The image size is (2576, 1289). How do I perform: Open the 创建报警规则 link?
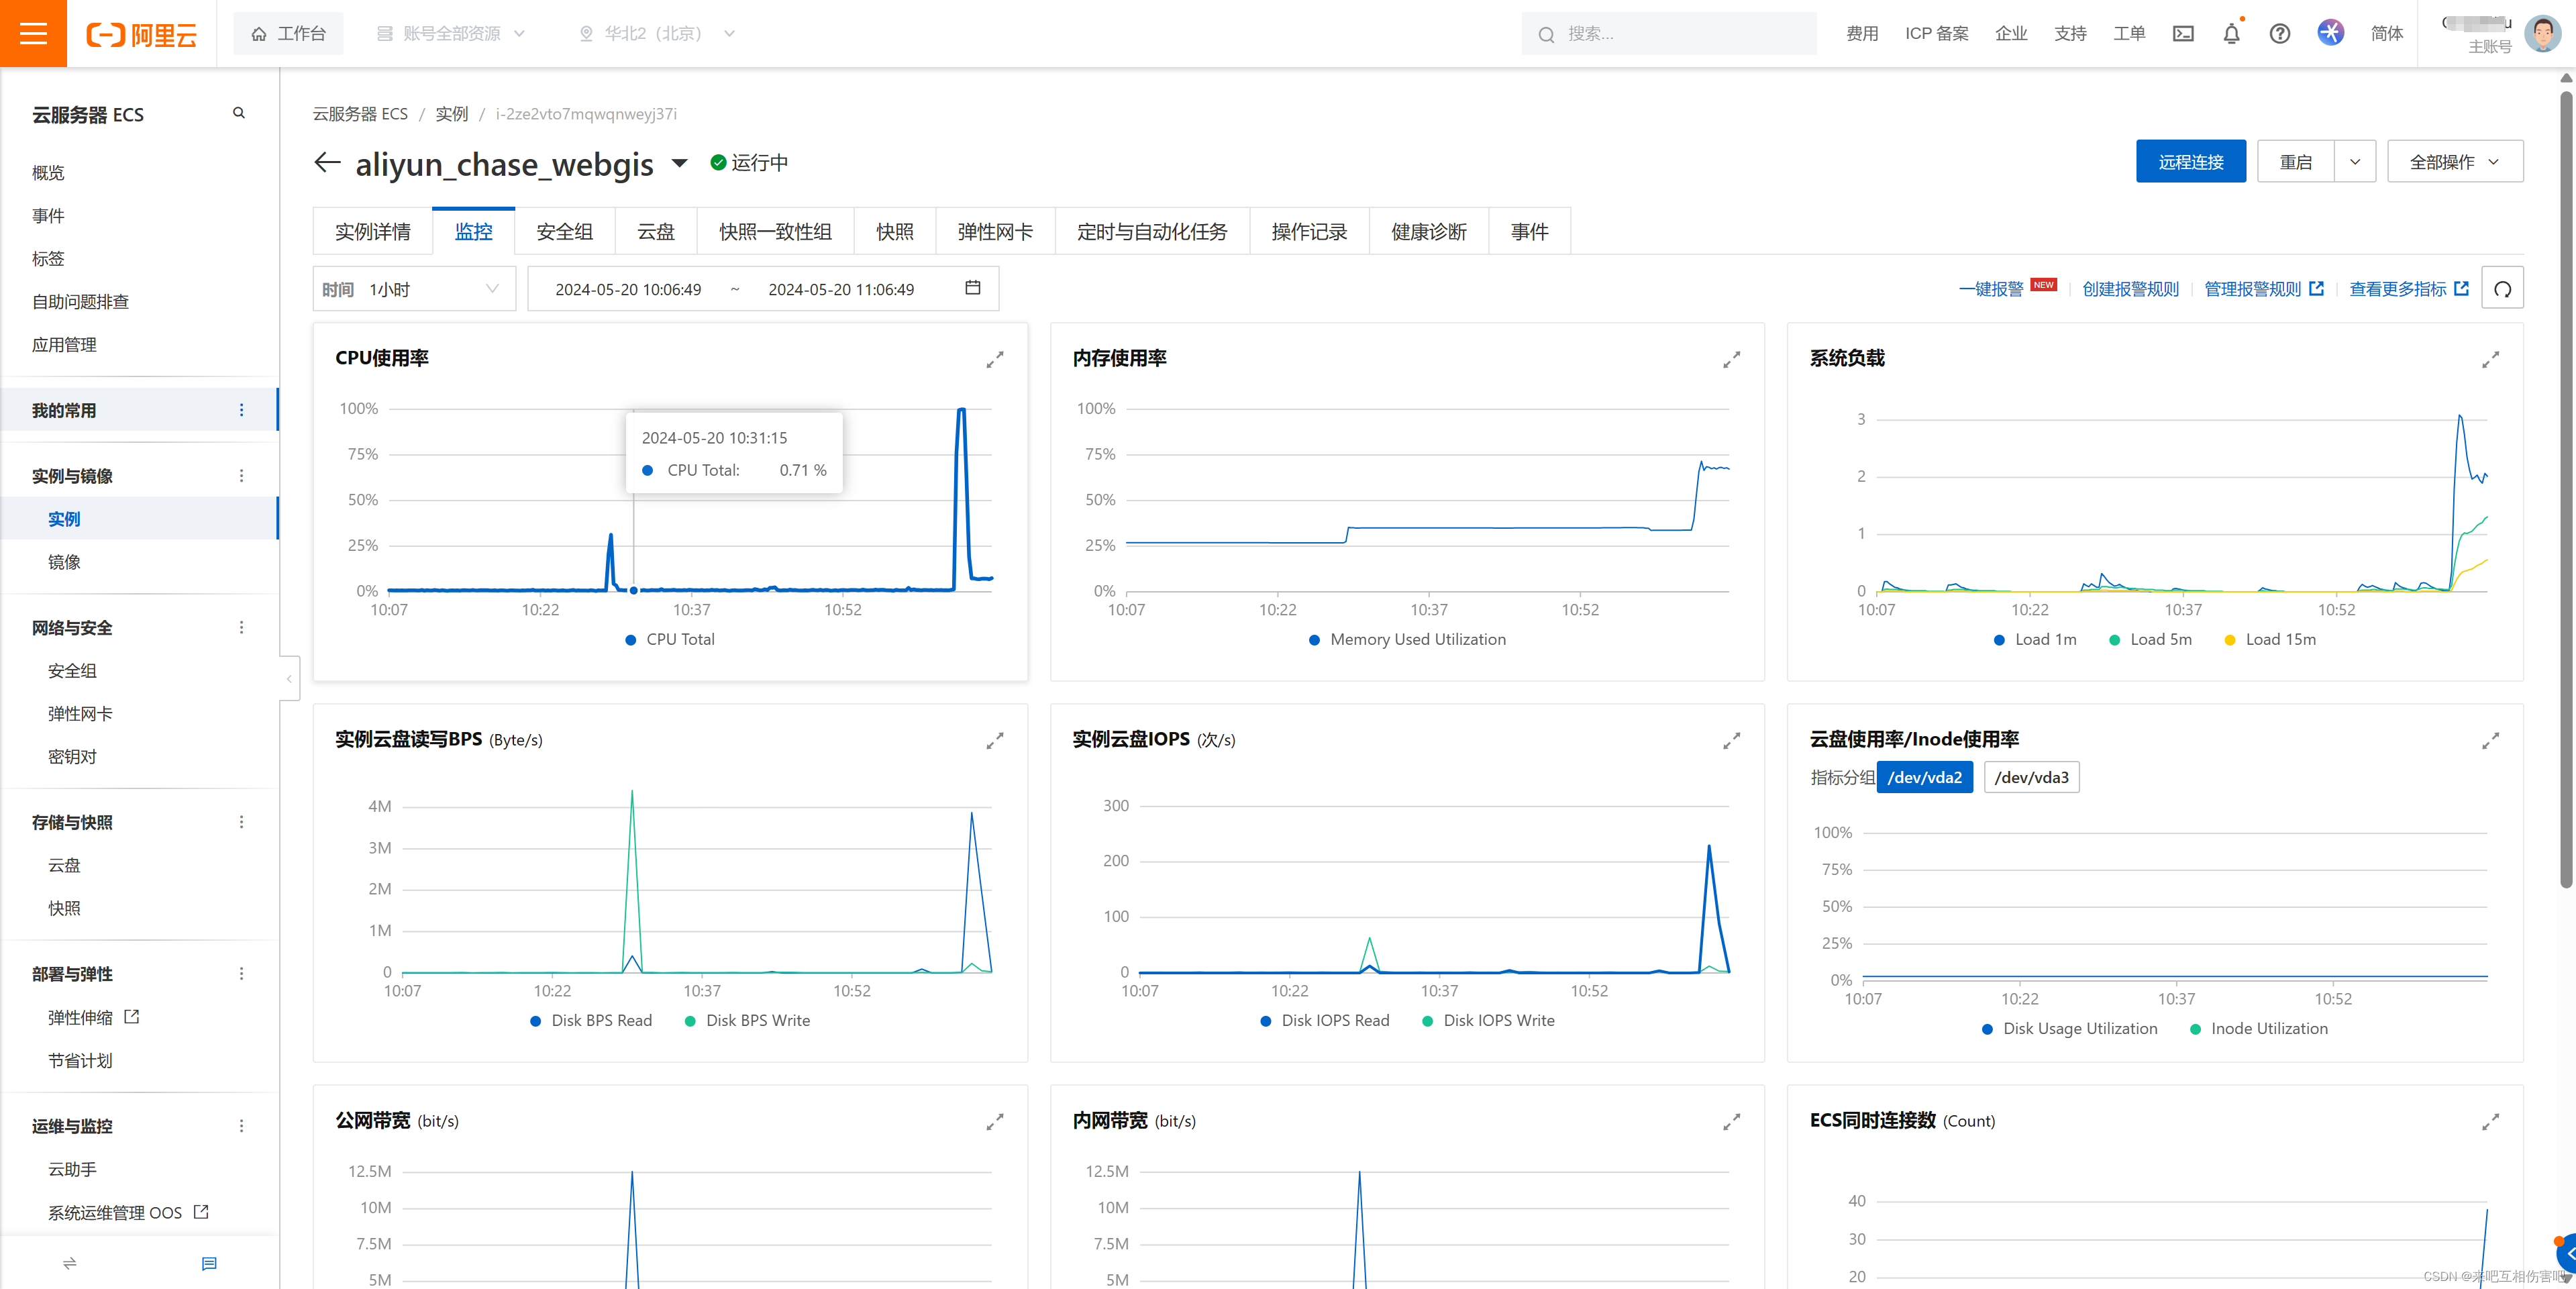[x=2130, y=288]
